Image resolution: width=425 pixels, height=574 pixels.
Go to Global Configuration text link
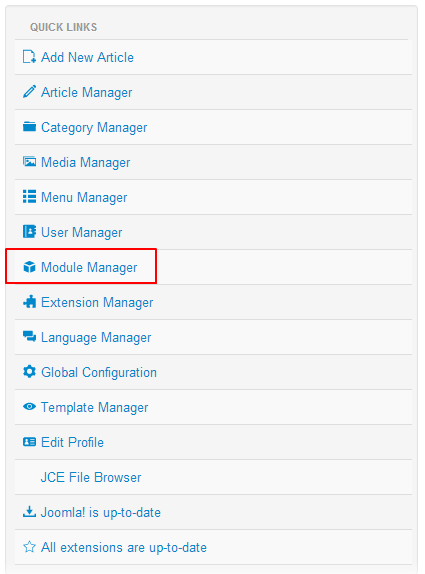(x=99, y=372)
